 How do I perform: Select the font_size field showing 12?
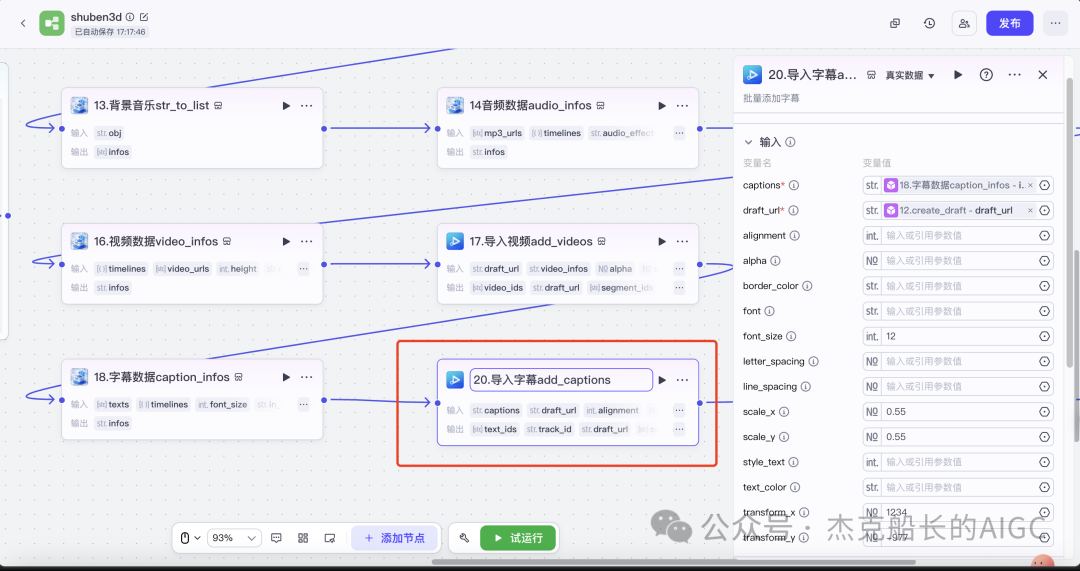[x=960, y=336]
